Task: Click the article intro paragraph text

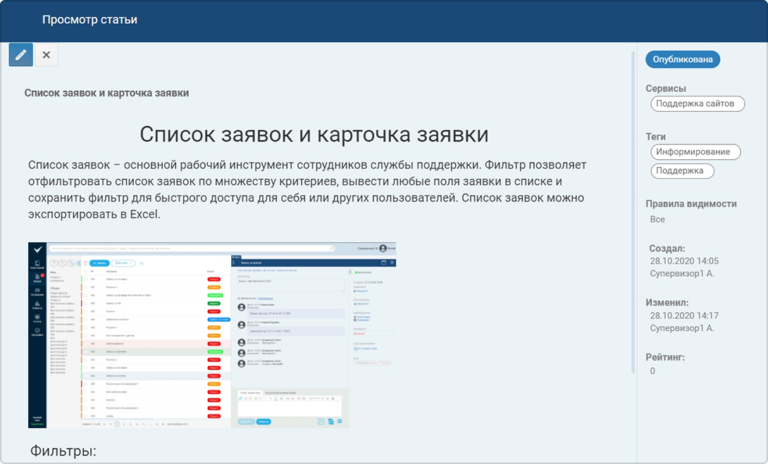Action: click(x=307, y=190)
